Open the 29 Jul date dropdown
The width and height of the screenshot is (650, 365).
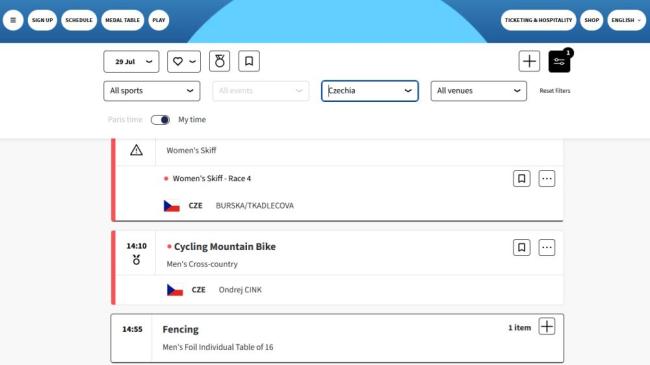(131, 61)
